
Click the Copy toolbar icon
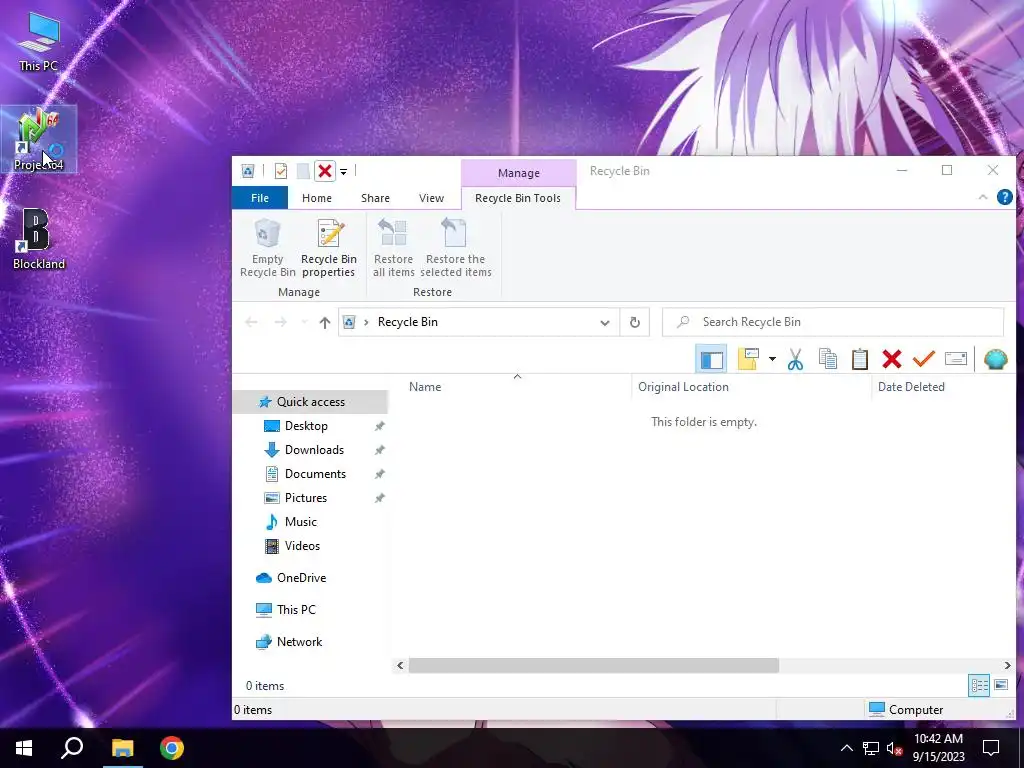click(x=827, y=359)
